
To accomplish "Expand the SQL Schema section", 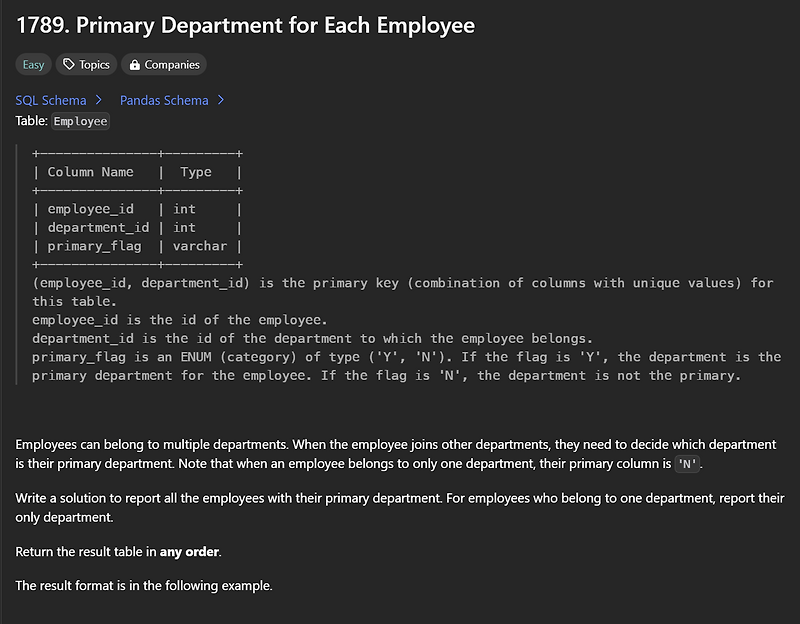I will 50,100.
